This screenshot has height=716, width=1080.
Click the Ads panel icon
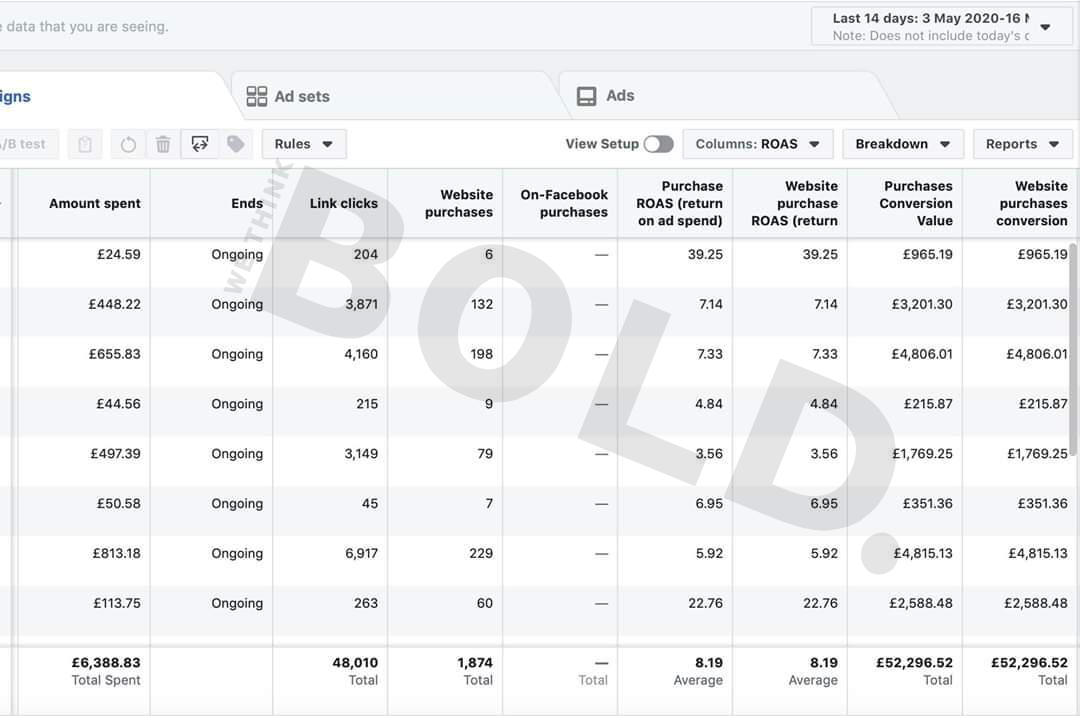coord(587,96)
